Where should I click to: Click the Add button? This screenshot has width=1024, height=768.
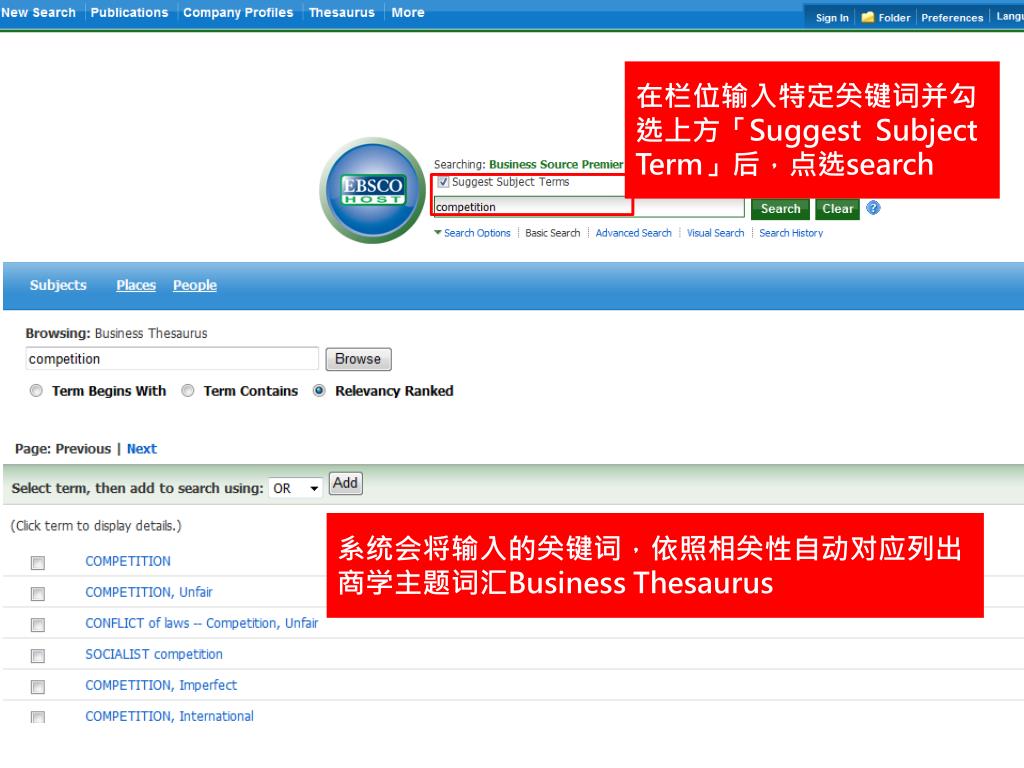click(345, 483)
